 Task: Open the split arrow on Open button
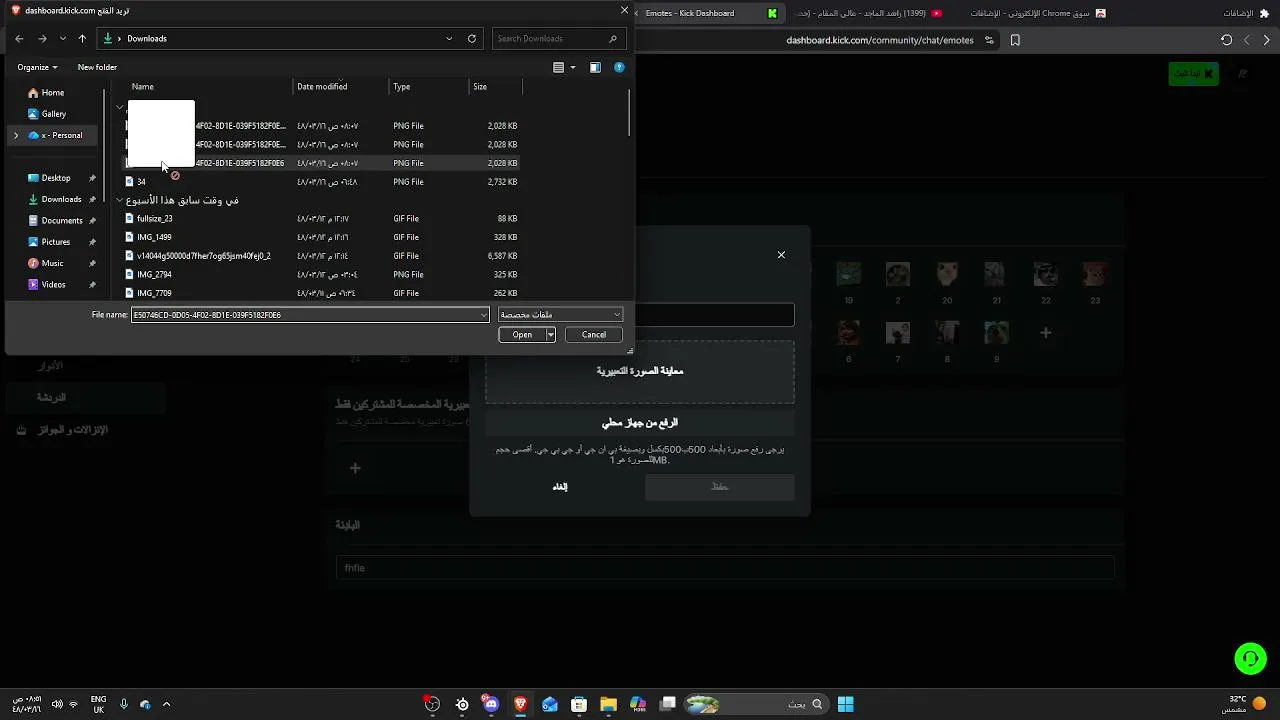550,335
